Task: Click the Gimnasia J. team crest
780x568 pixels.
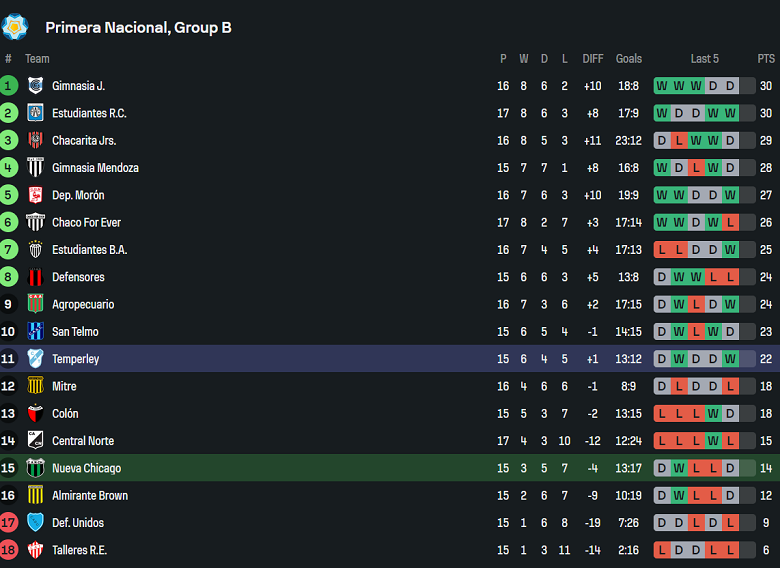Action: pos(36,86)
